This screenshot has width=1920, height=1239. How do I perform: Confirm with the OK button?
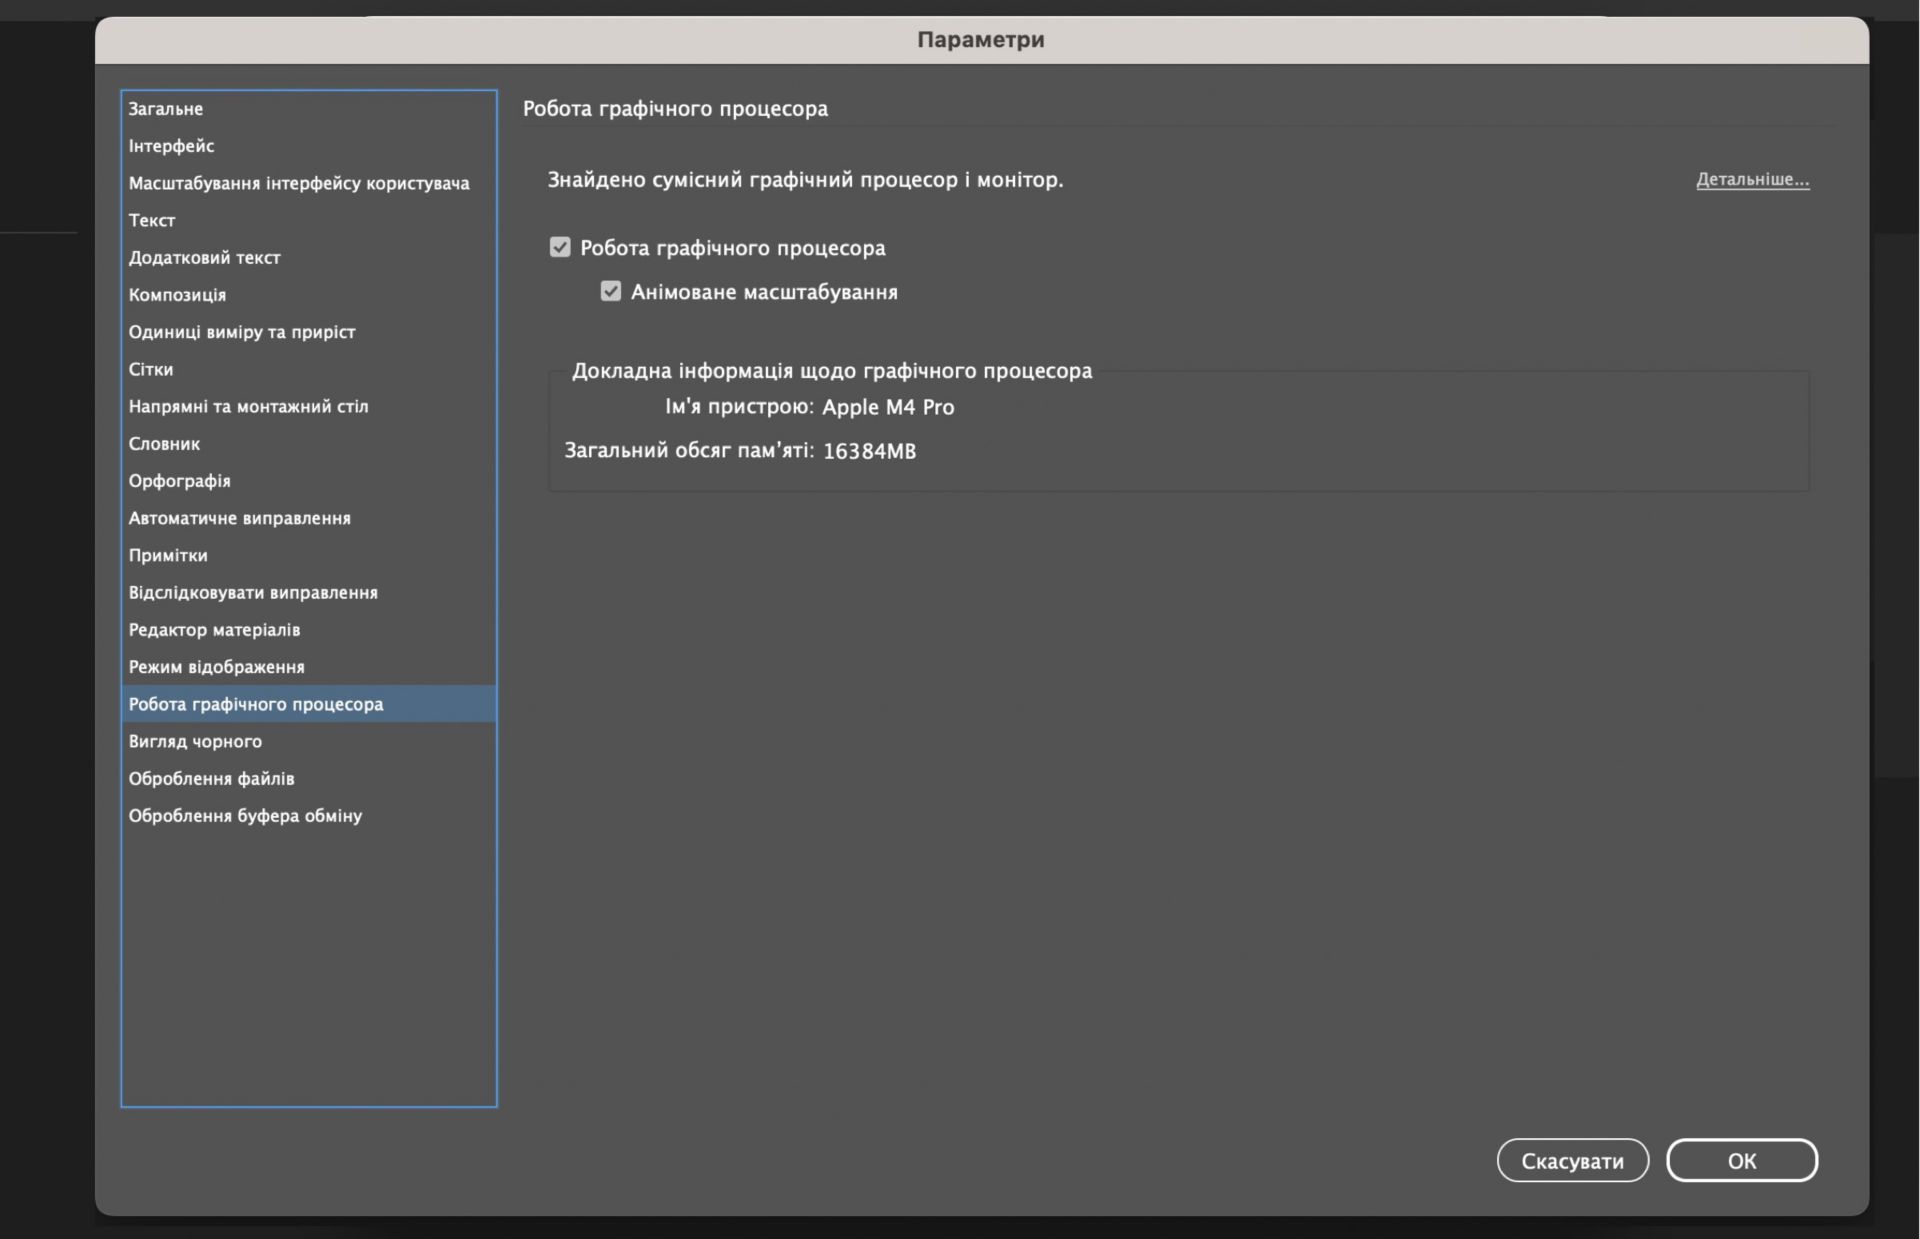[x=1741, y=1160]
